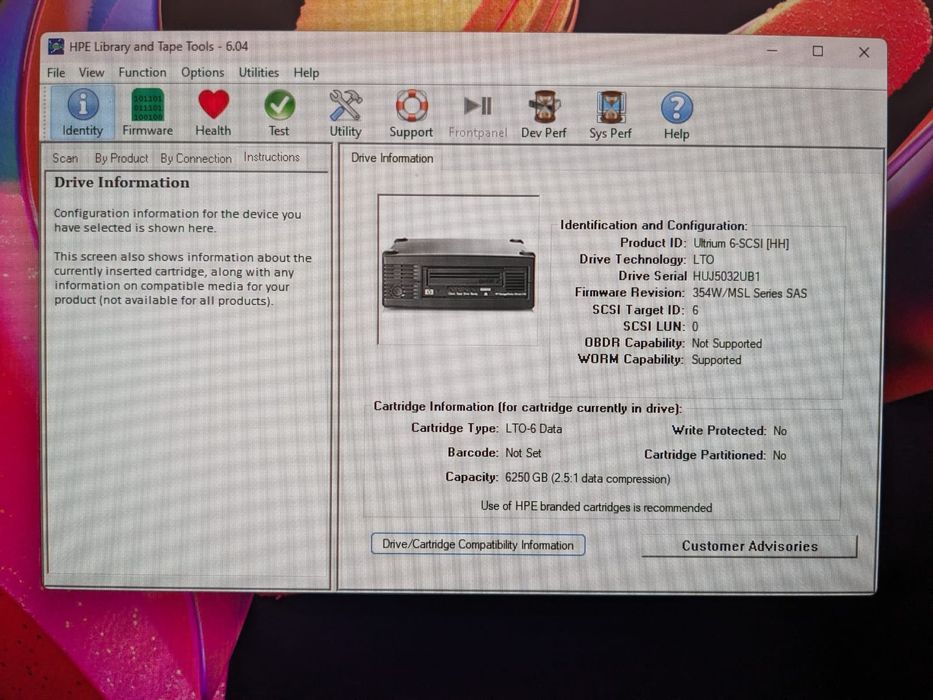Image resolution: width=933 pixels, height=700 pixels.
Task: Switch to the By Product tab
Action: coord(121,158)
